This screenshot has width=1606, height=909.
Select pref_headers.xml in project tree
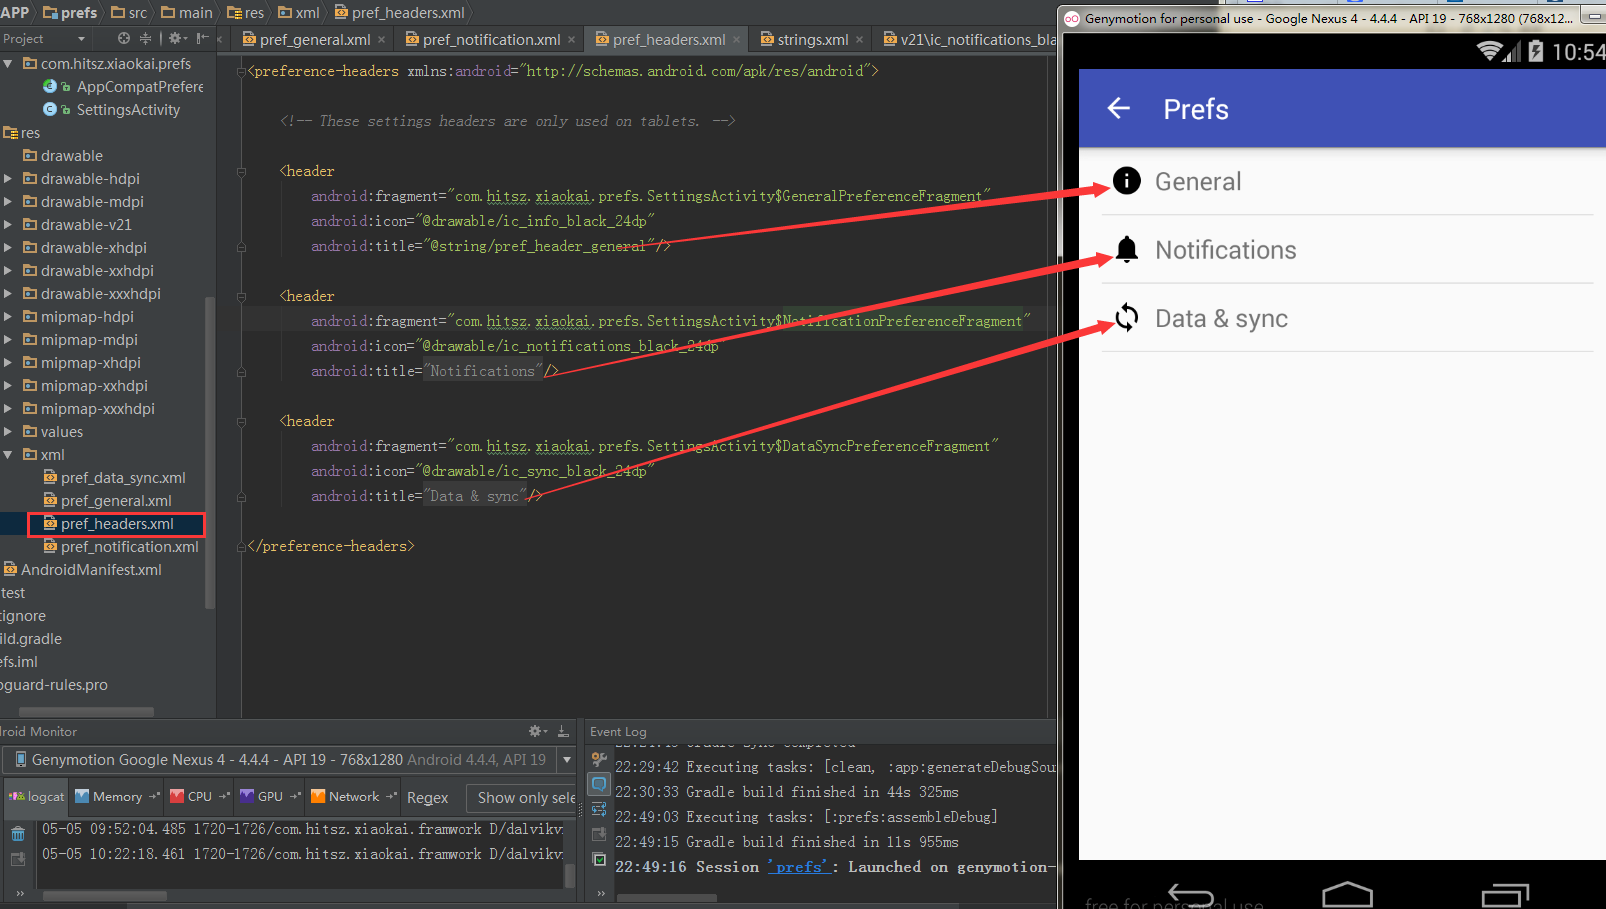(117, 523)
